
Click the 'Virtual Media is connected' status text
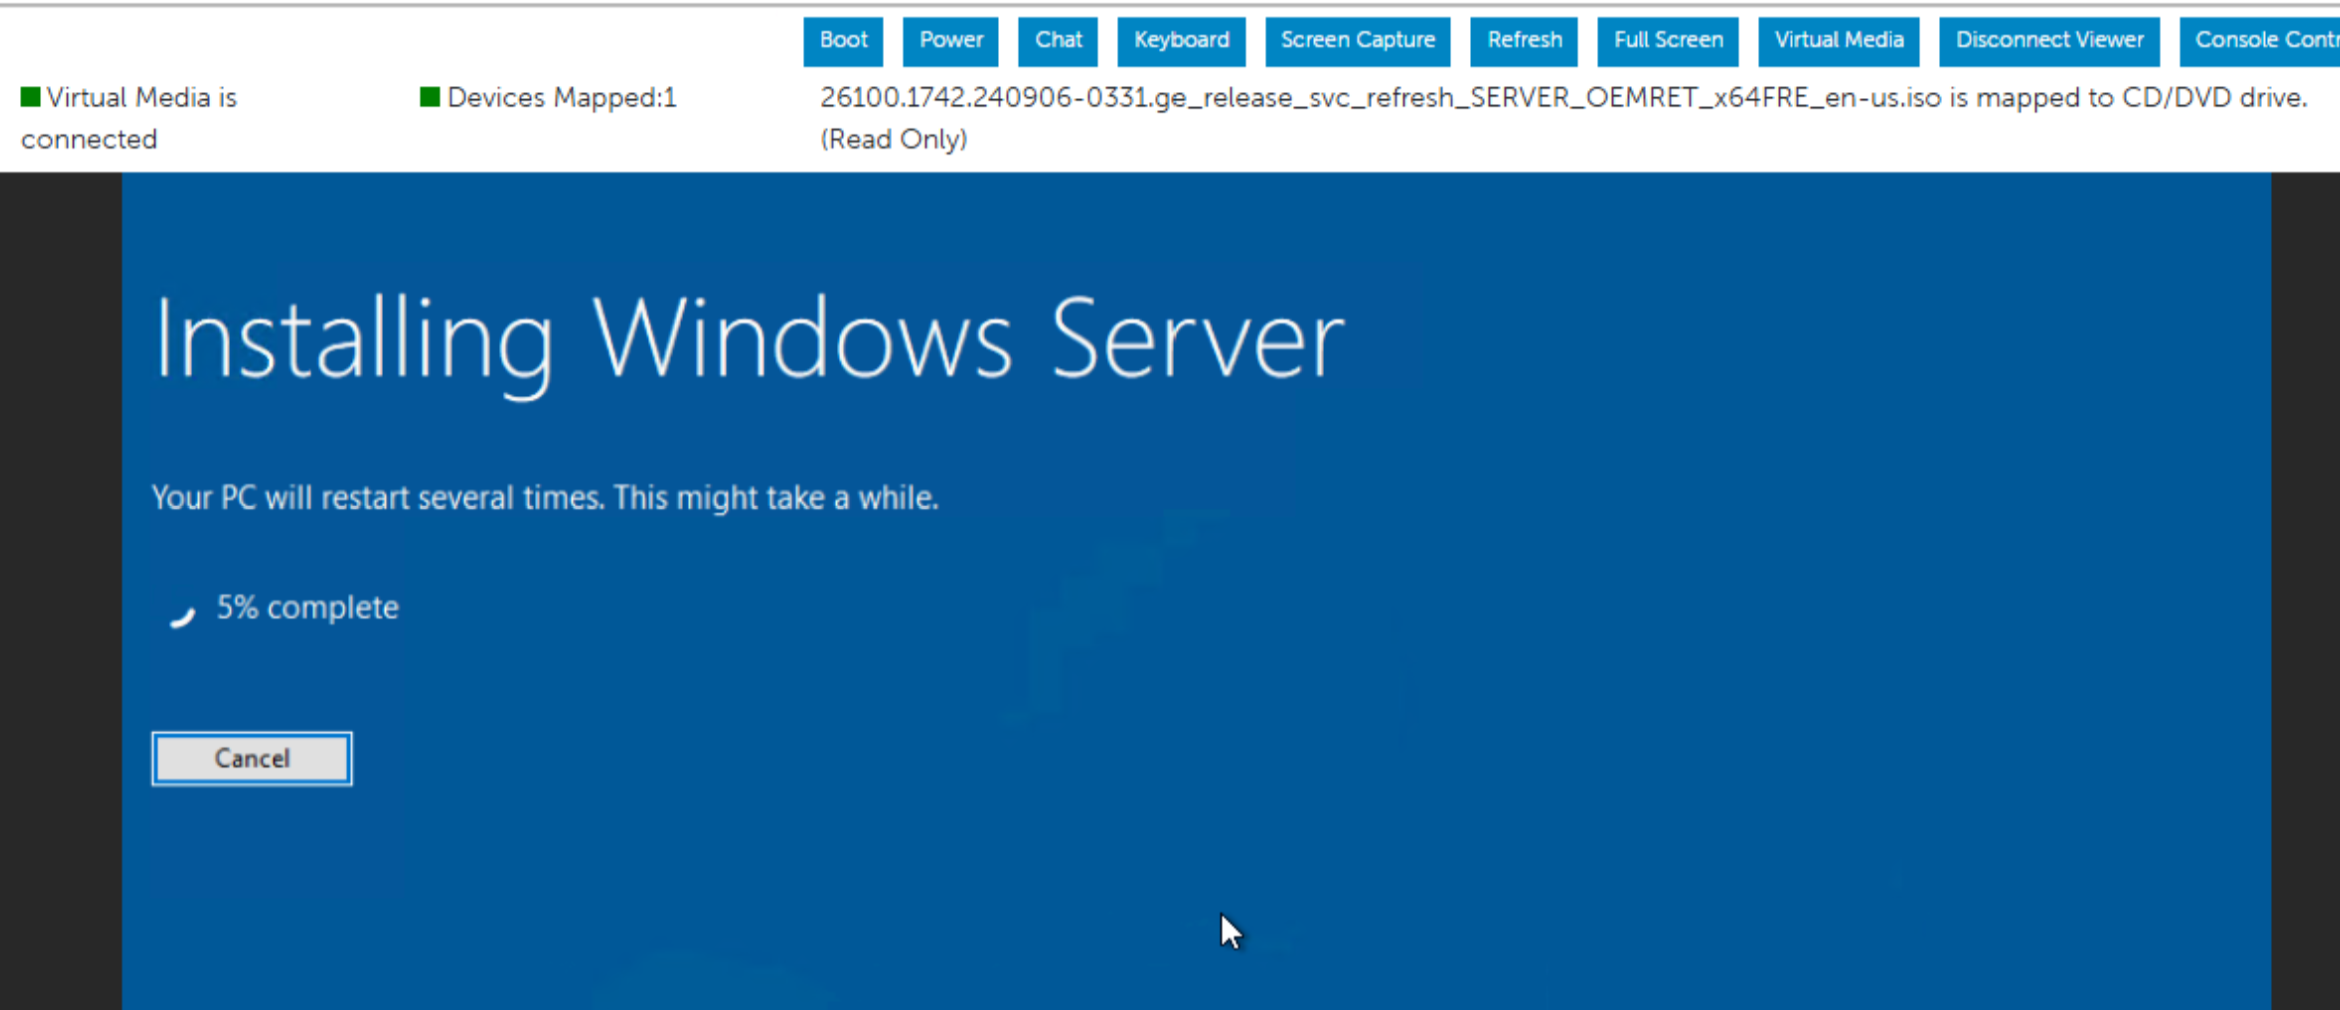(129, 118)
